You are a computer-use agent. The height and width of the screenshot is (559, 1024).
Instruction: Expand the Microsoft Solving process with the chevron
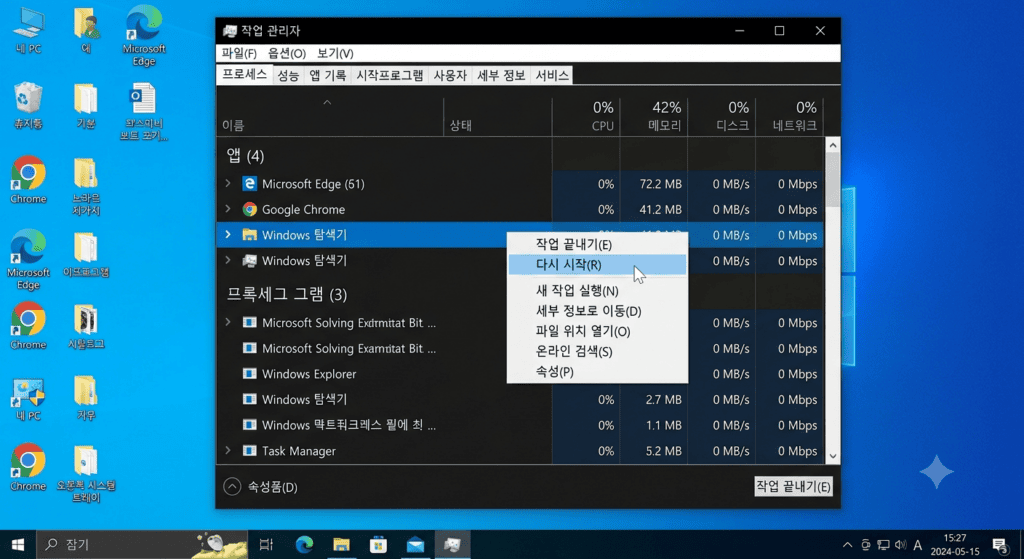pyautogui.click(x=228, y=322)
